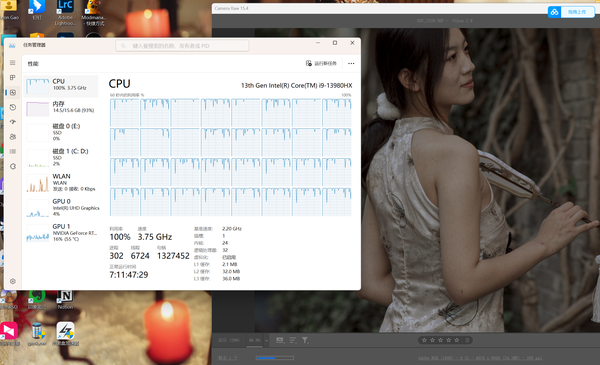Select Disk 1 (C: D:) performance entry
Viewport: 600px width, 365px height.
coord(61,157)
